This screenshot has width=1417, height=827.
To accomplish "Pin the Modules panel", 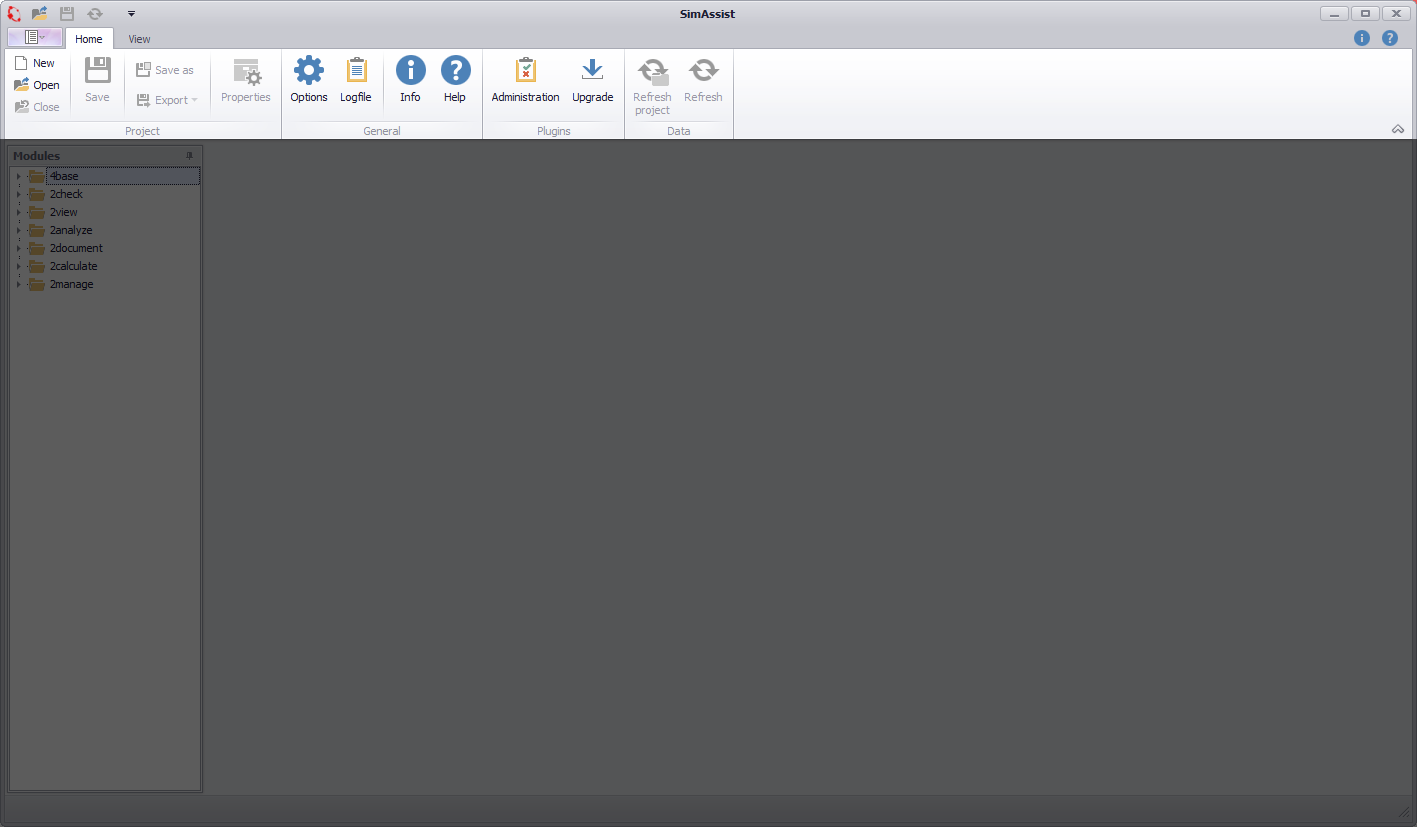I will [x=189, y=156].
